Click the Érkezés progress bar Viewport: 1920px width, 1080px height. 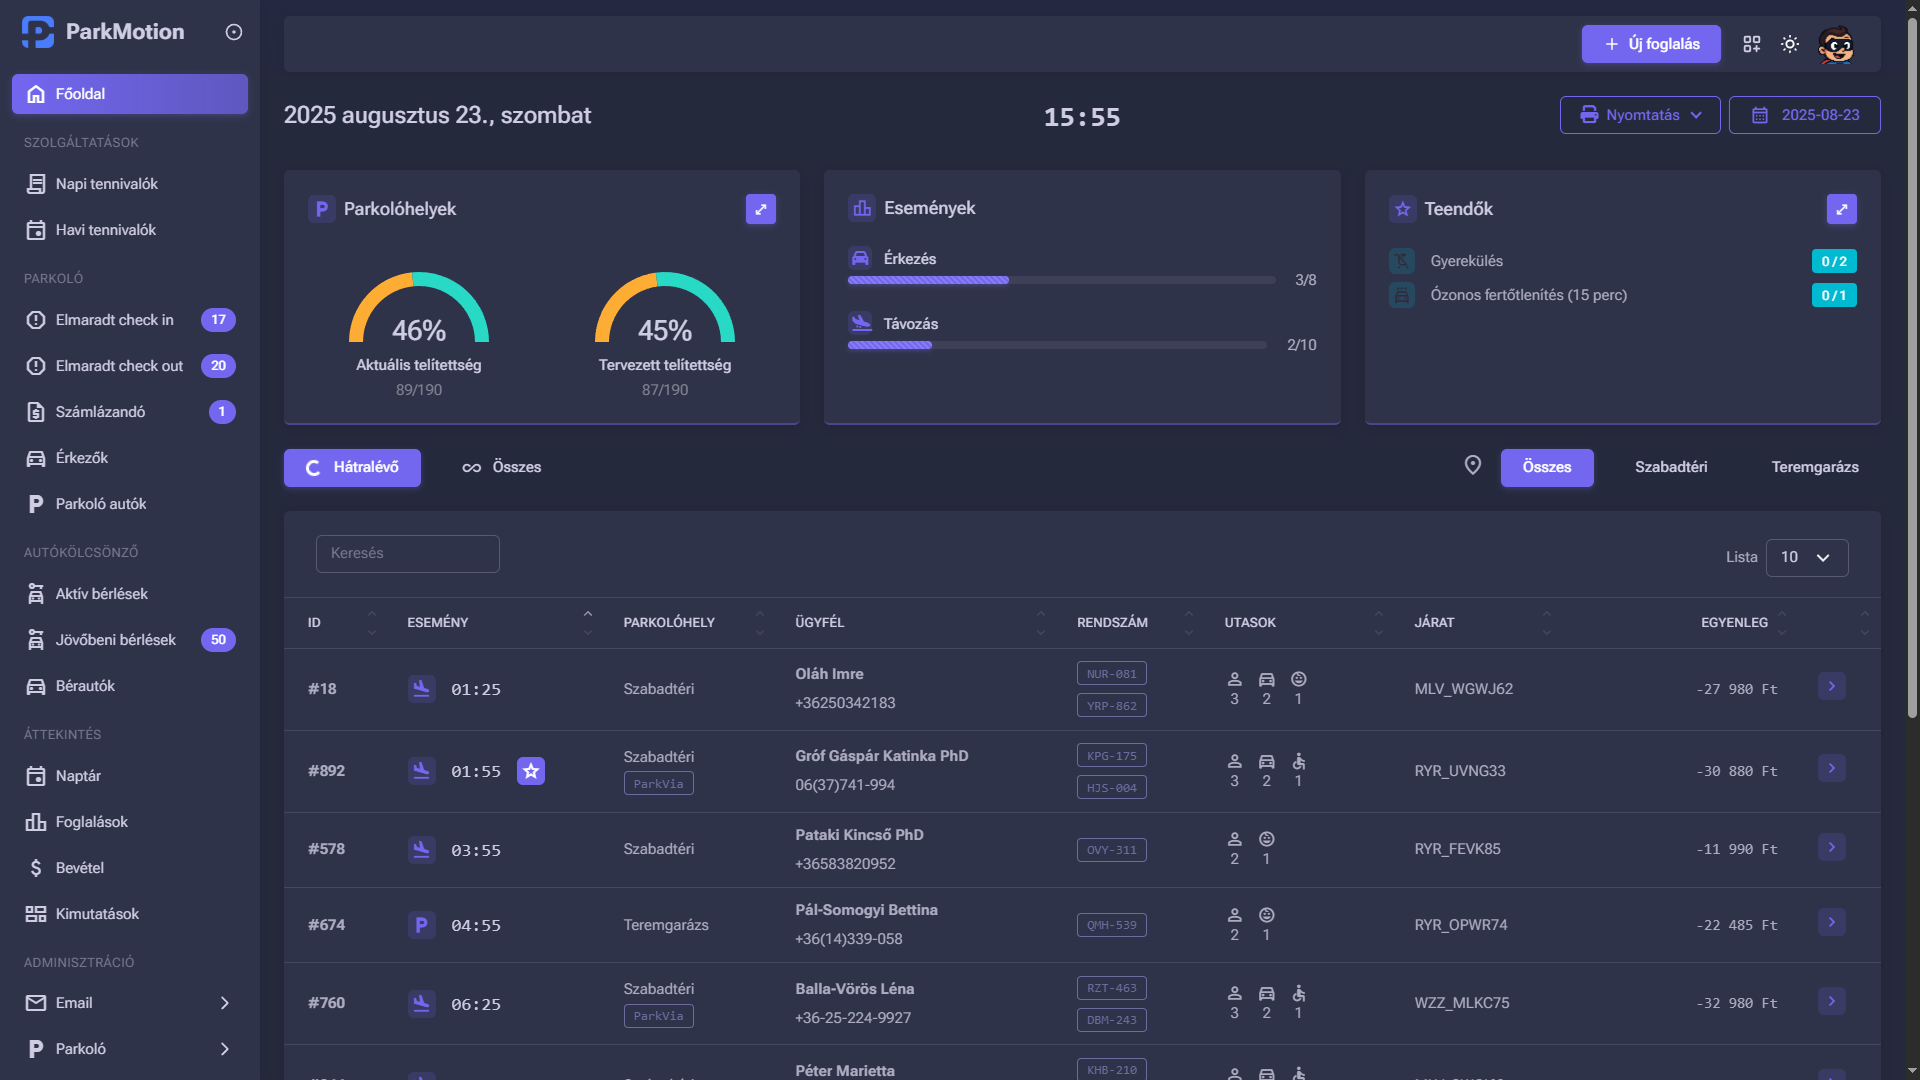1060,280
